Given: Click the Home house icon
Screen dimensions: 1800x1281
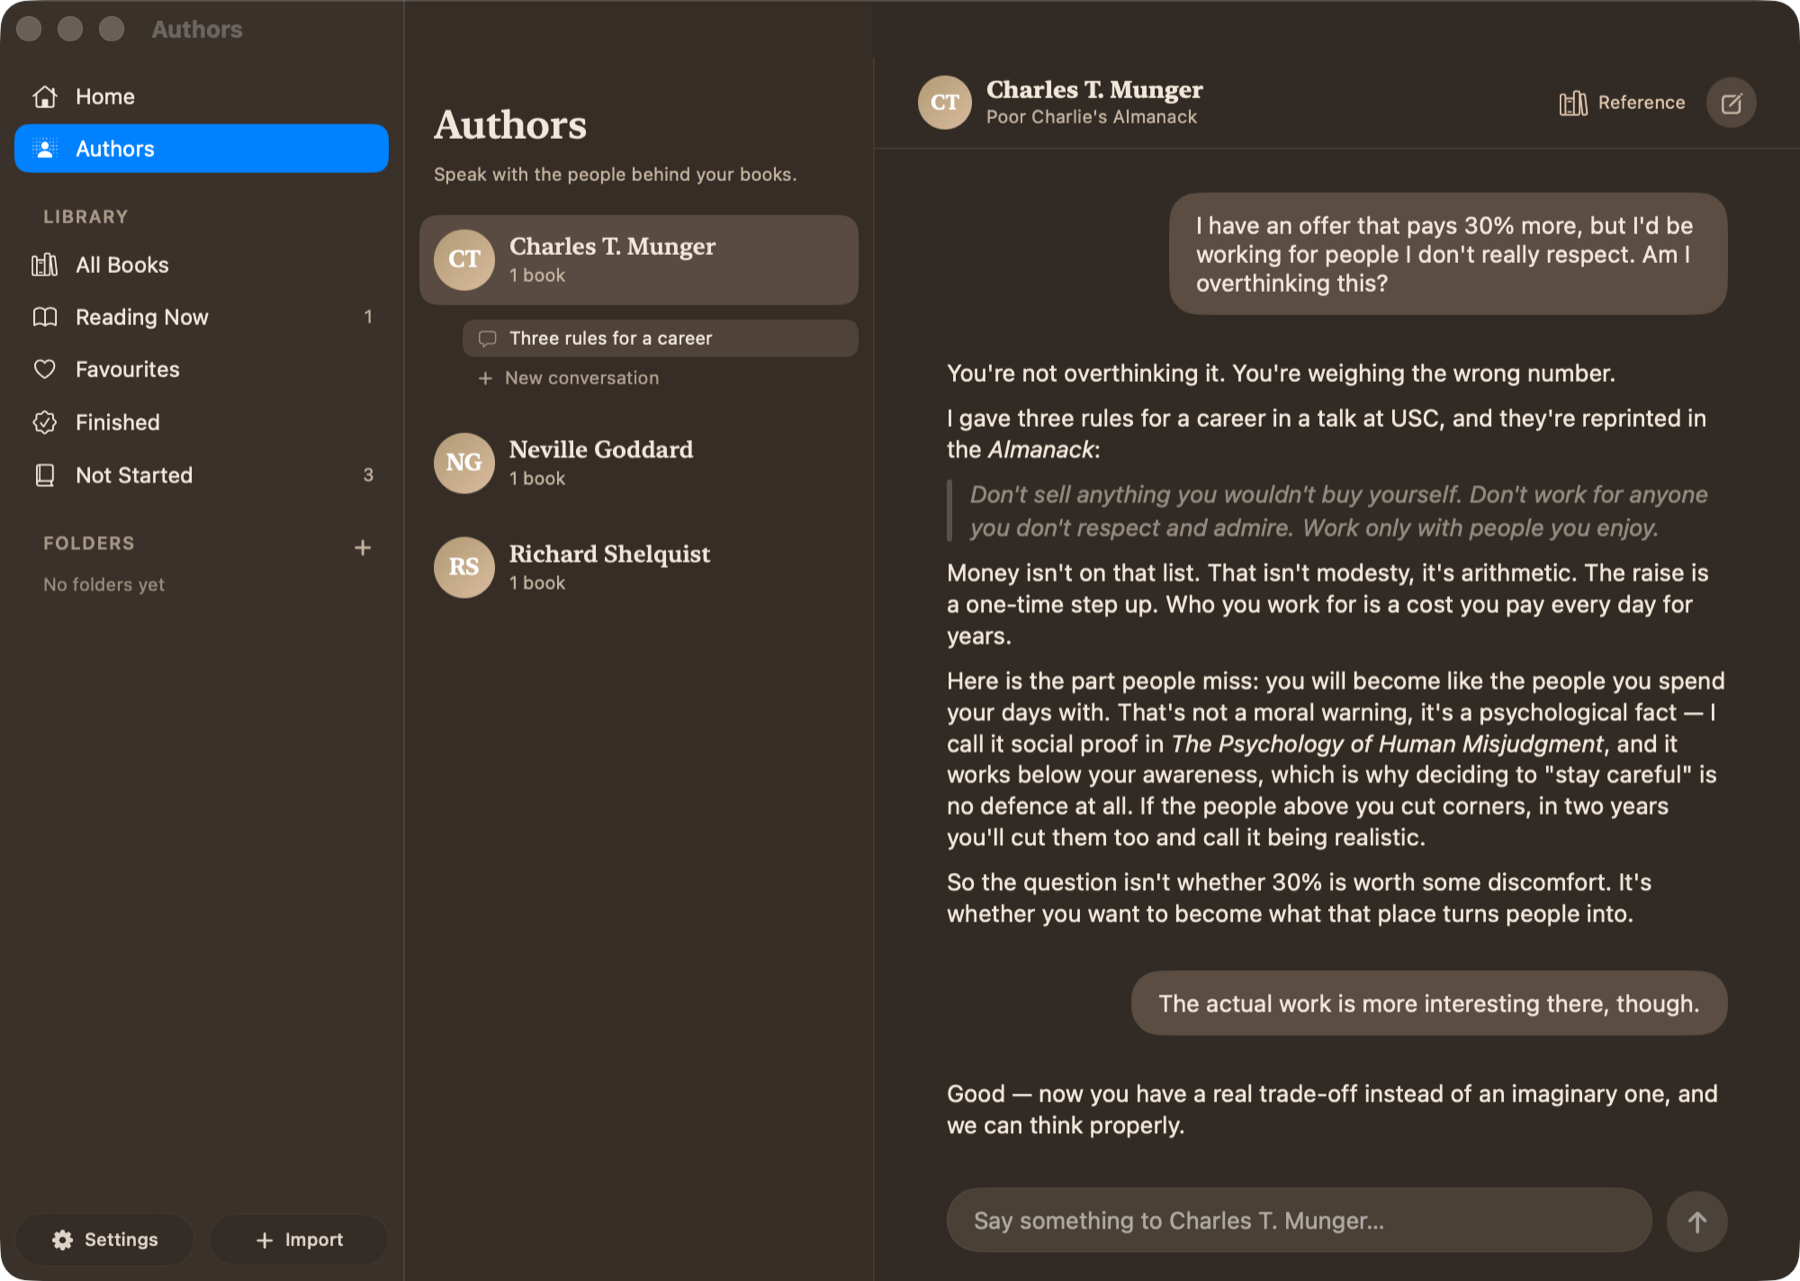Looking at the screenshot, I should point(45,96).
